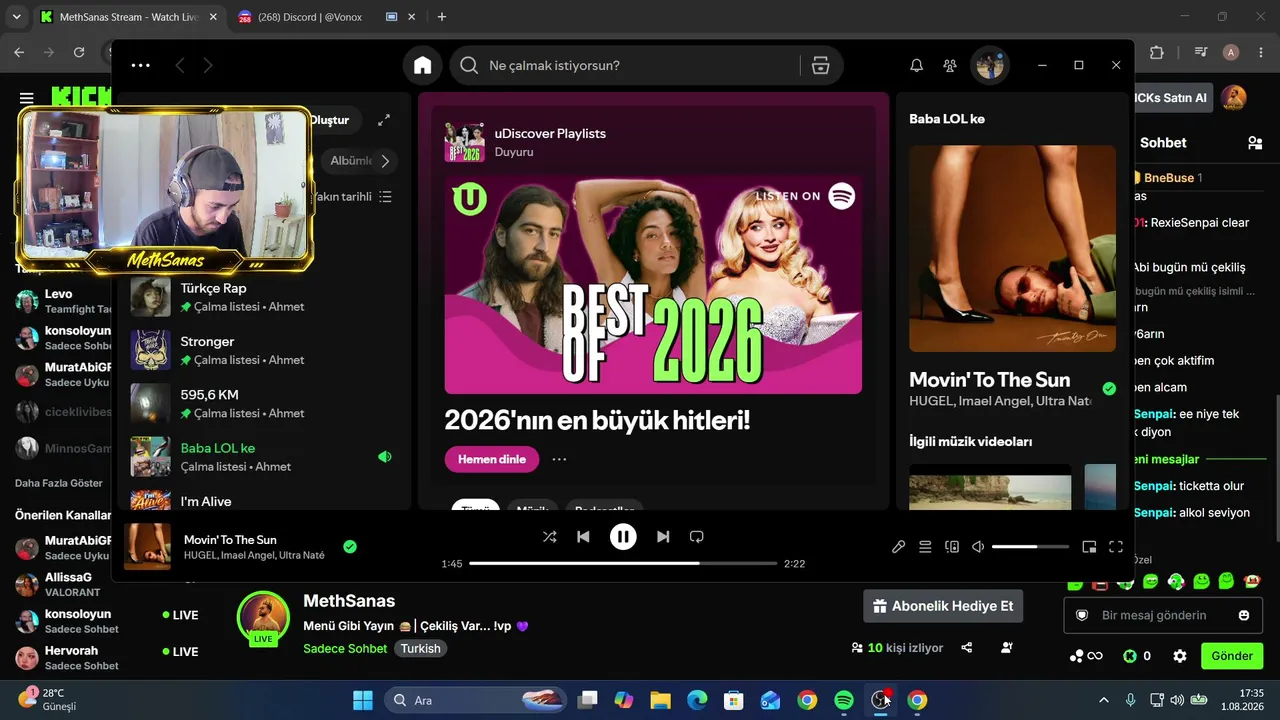Open the Spotify profile avatar menu
Image resolution: width=1280 pixels, height=720 pixels.
point(990,65)
